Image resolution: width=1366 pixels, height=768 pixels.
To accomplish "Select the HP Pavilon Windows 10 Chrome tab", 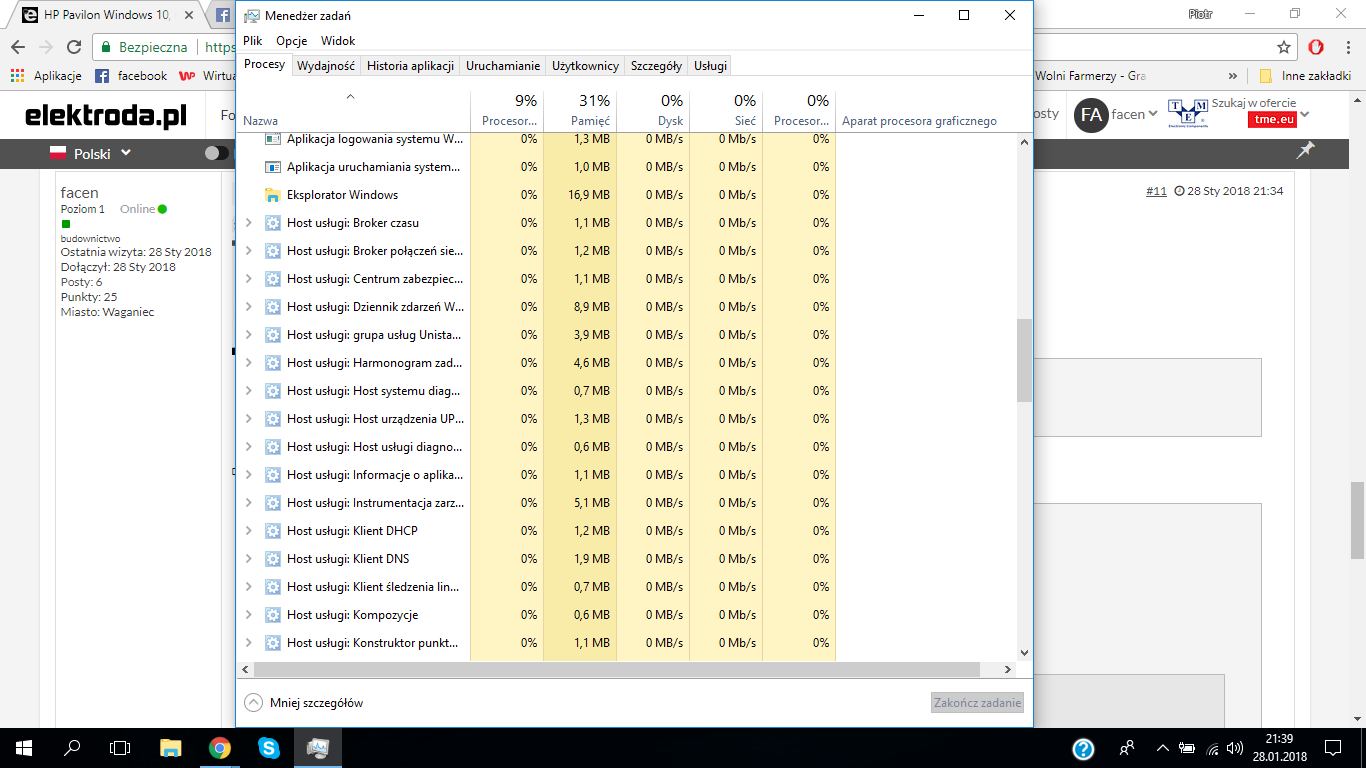I will pyautogui.click(x=108, y=16).
